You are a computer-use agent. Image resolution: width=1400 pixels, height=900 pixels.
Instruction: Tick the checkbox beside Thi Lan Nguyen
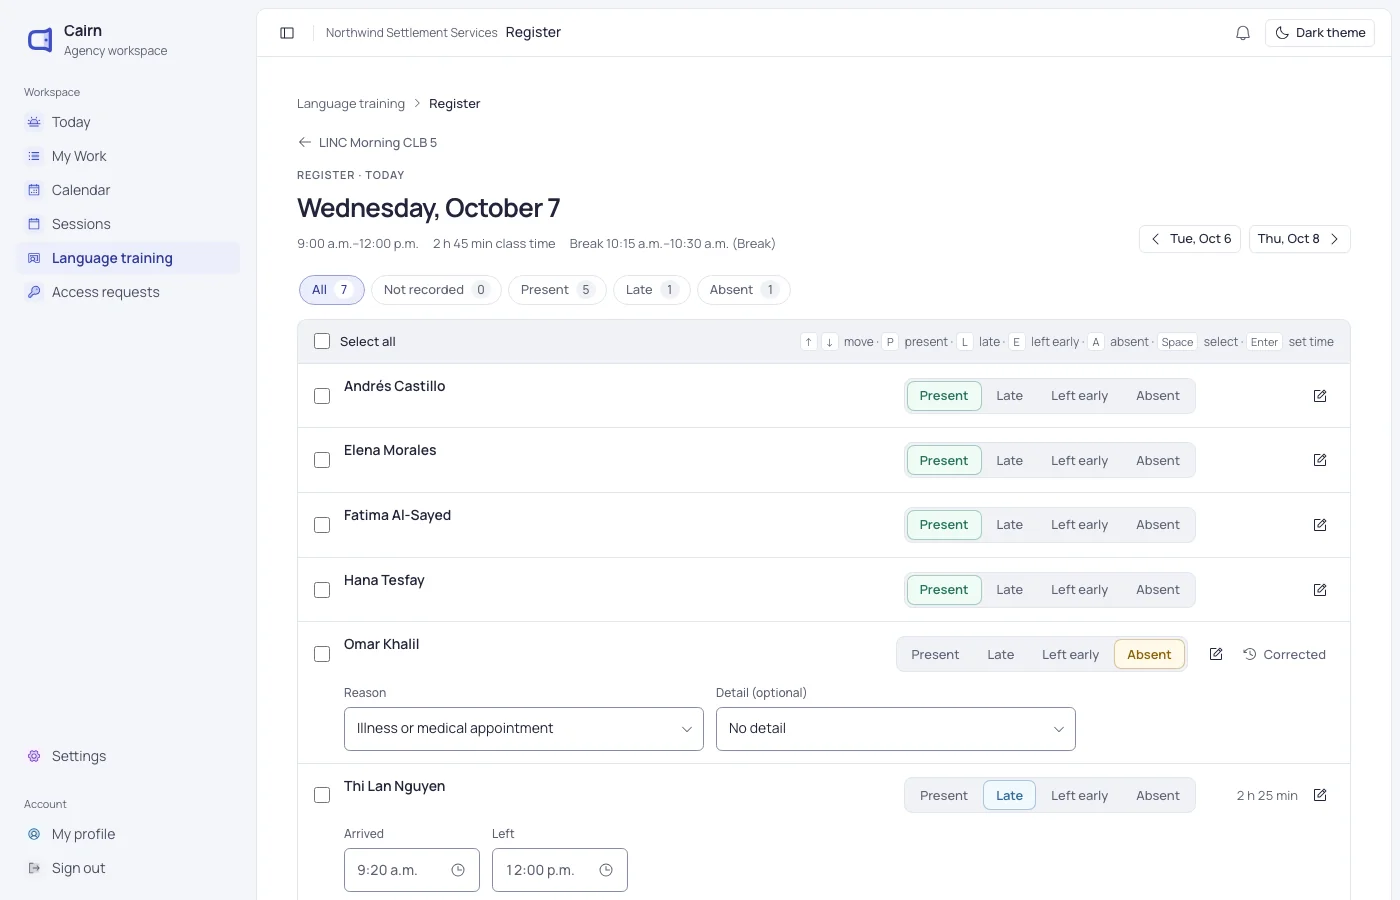[x=322, y=795]
